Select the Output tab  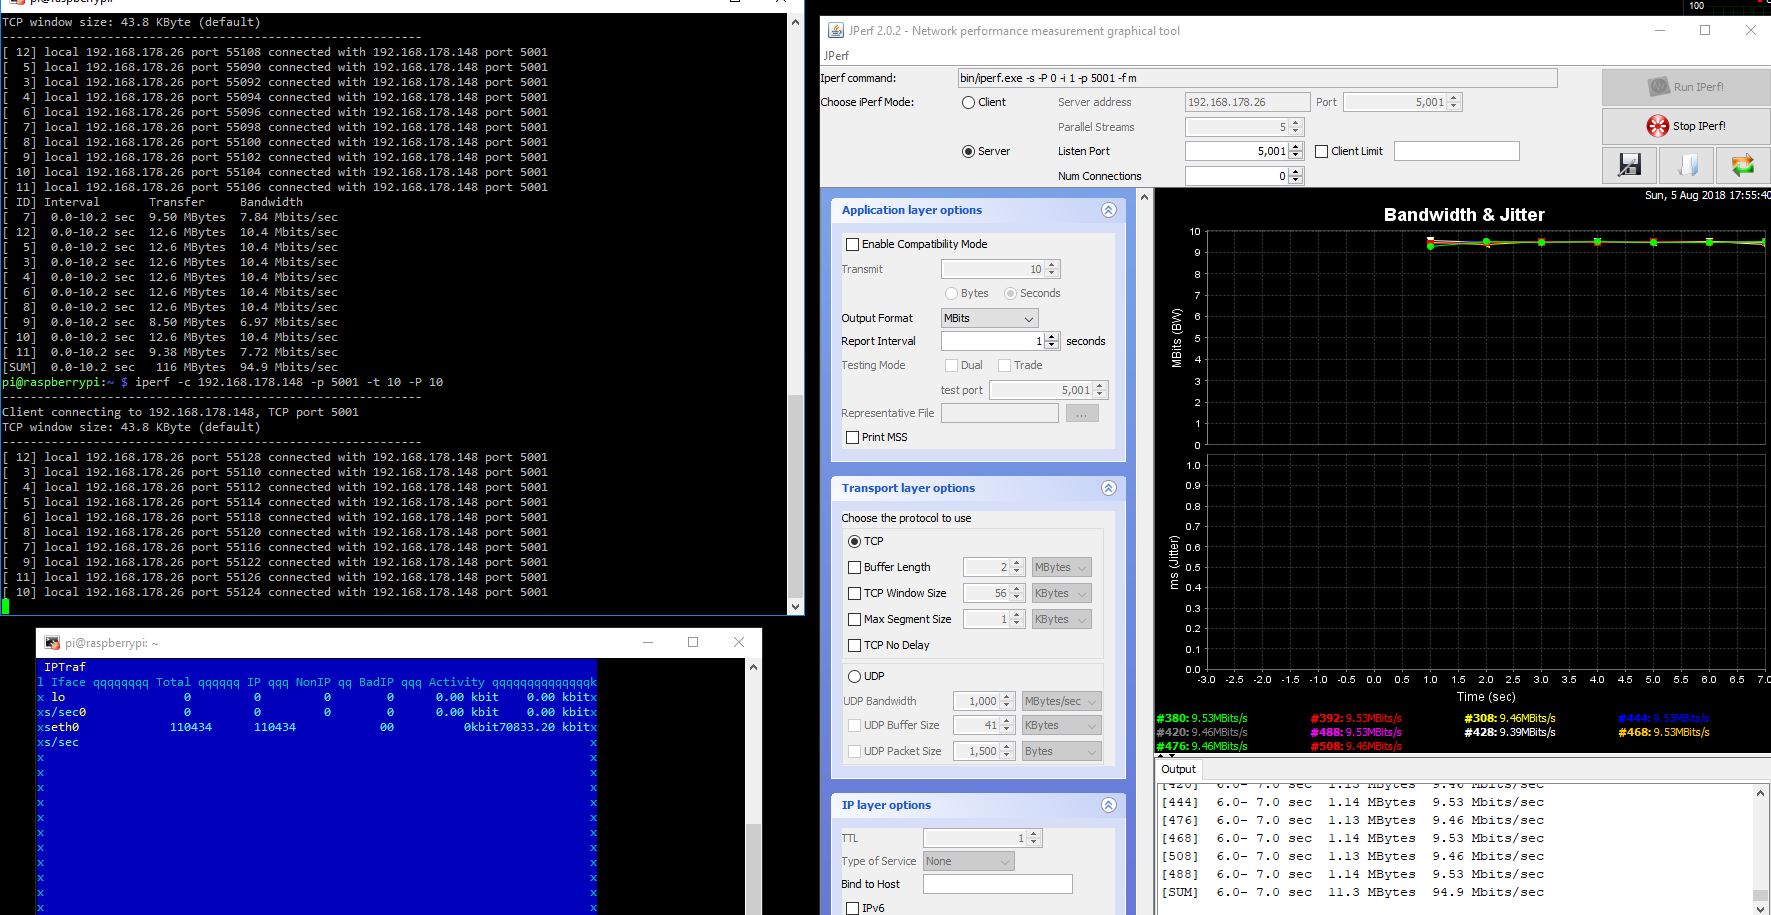[1178, 769]
